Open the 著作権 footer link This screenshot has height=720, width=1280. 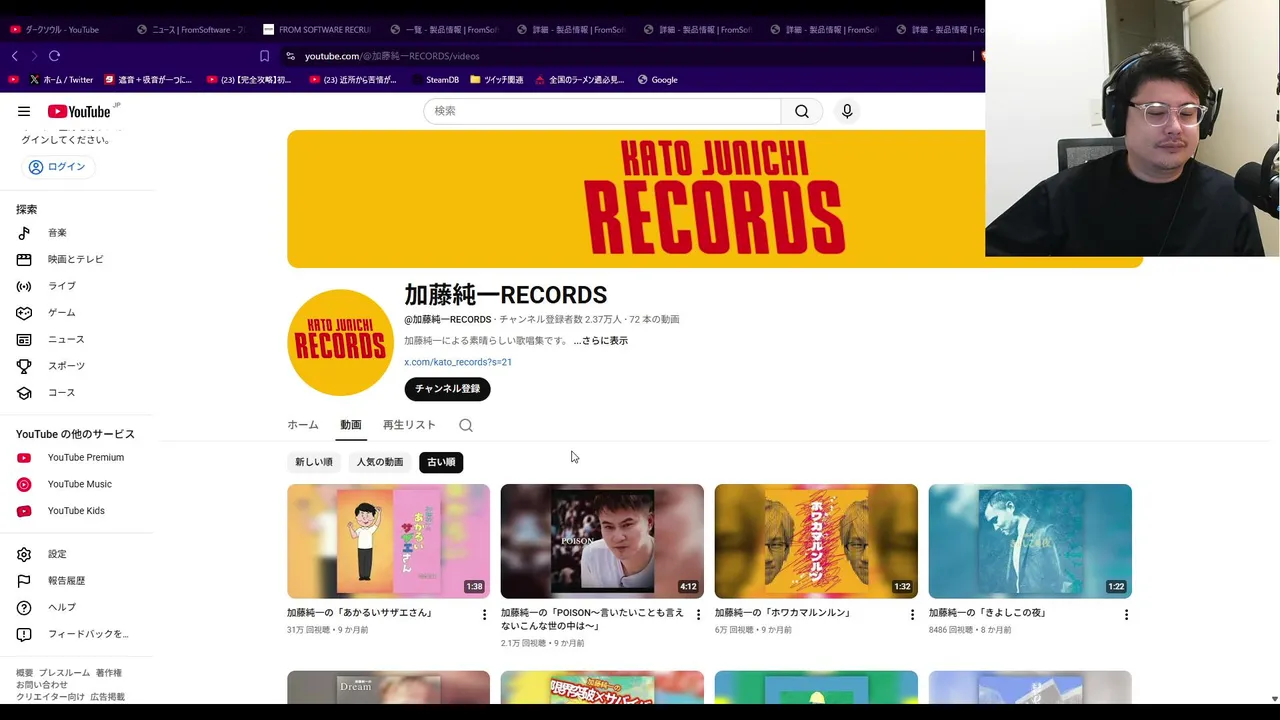[x=109, y=673]
